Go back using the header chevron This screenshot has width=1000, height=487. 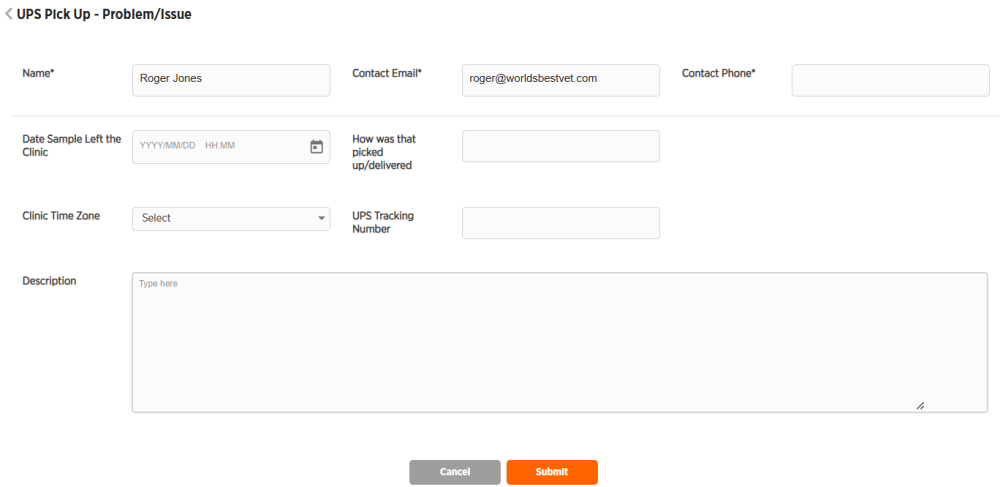coord(8,13)
